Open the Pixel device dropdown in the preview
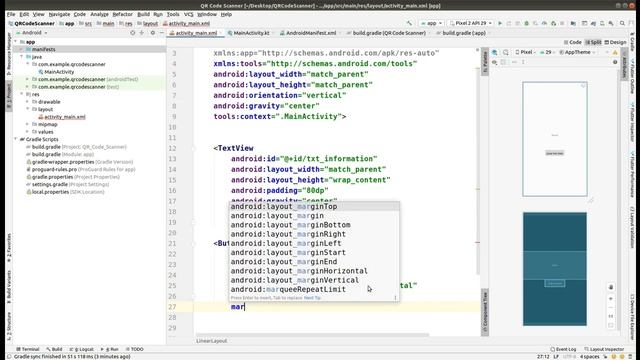This screenshot has width=640, height=360. coord(526,52)
